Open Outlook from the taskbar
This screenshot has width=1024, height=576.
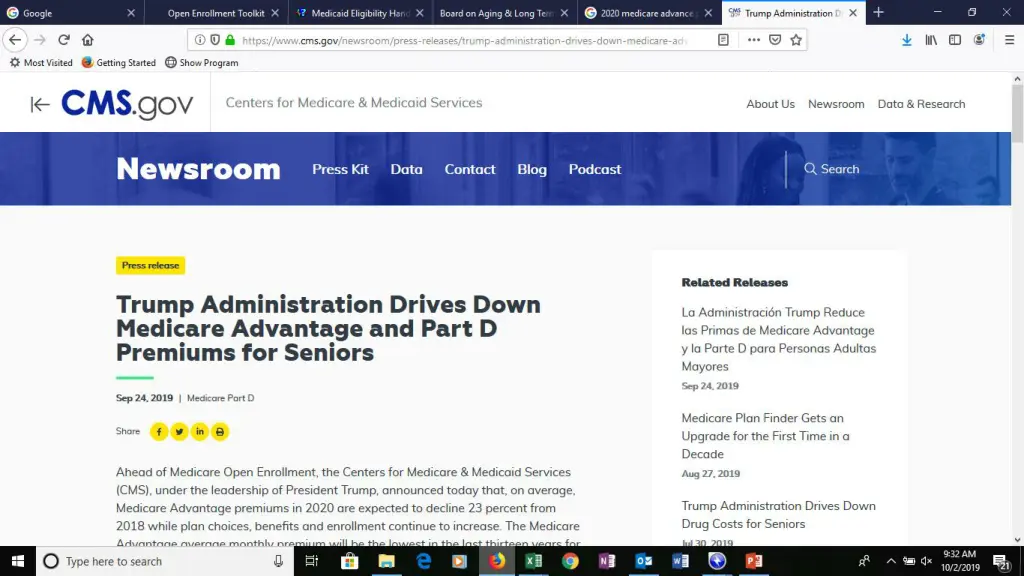coord(643,561)
